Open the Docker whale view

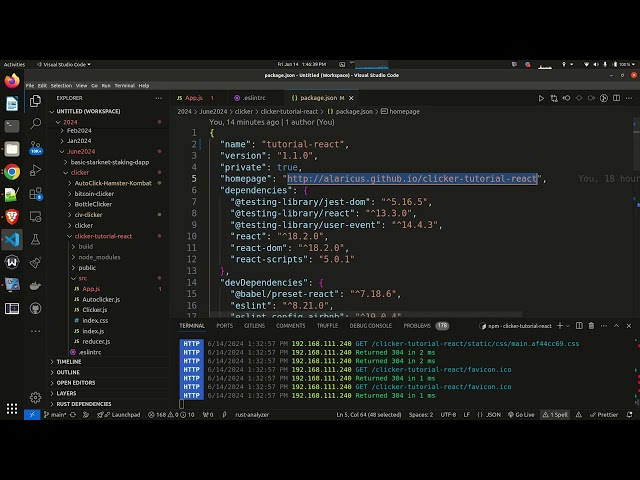pyautogui.click(x=36, y=285)
